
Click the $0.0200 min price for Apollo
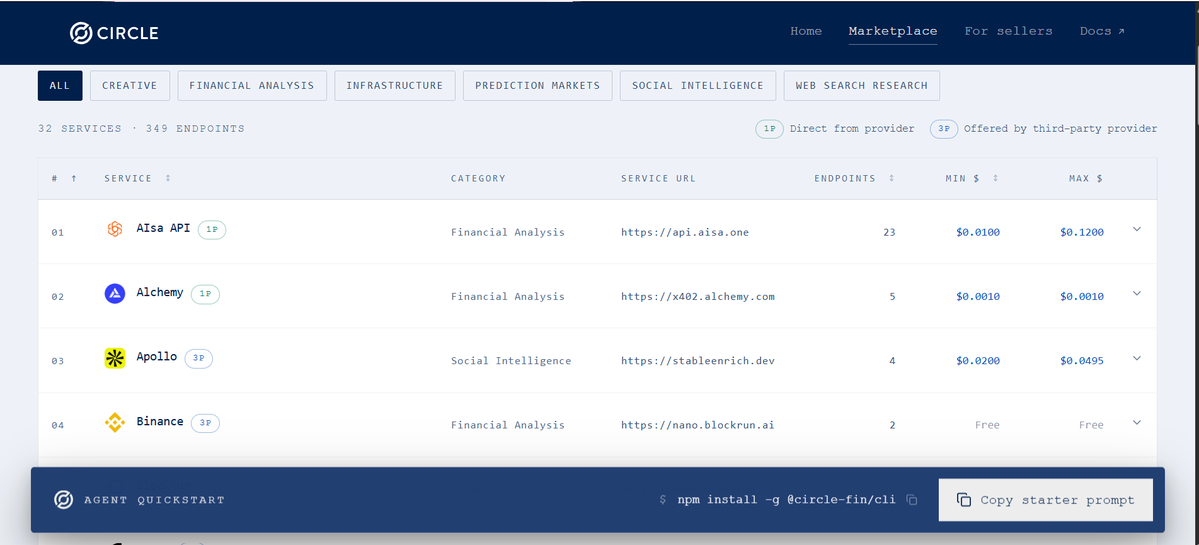[x=978, y=361]
